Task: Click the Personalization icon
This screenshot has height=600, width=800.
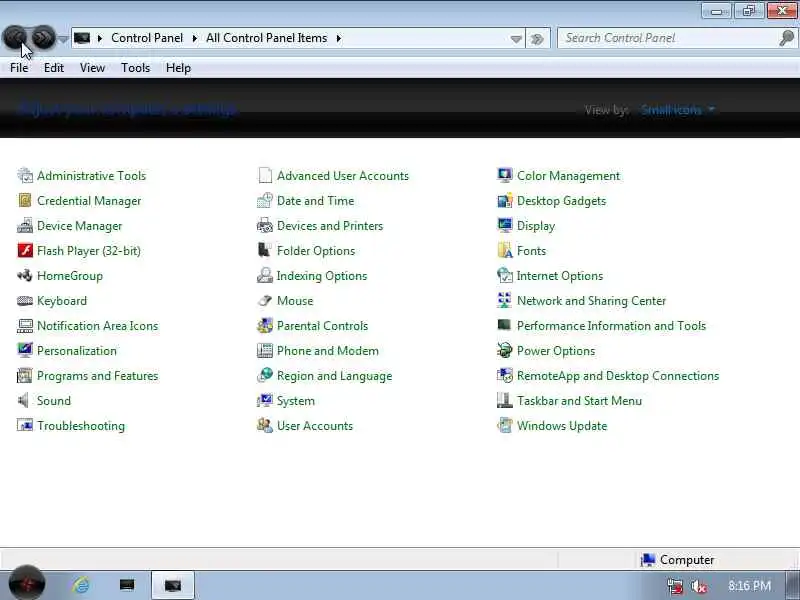Action: [x=24, y=351]
